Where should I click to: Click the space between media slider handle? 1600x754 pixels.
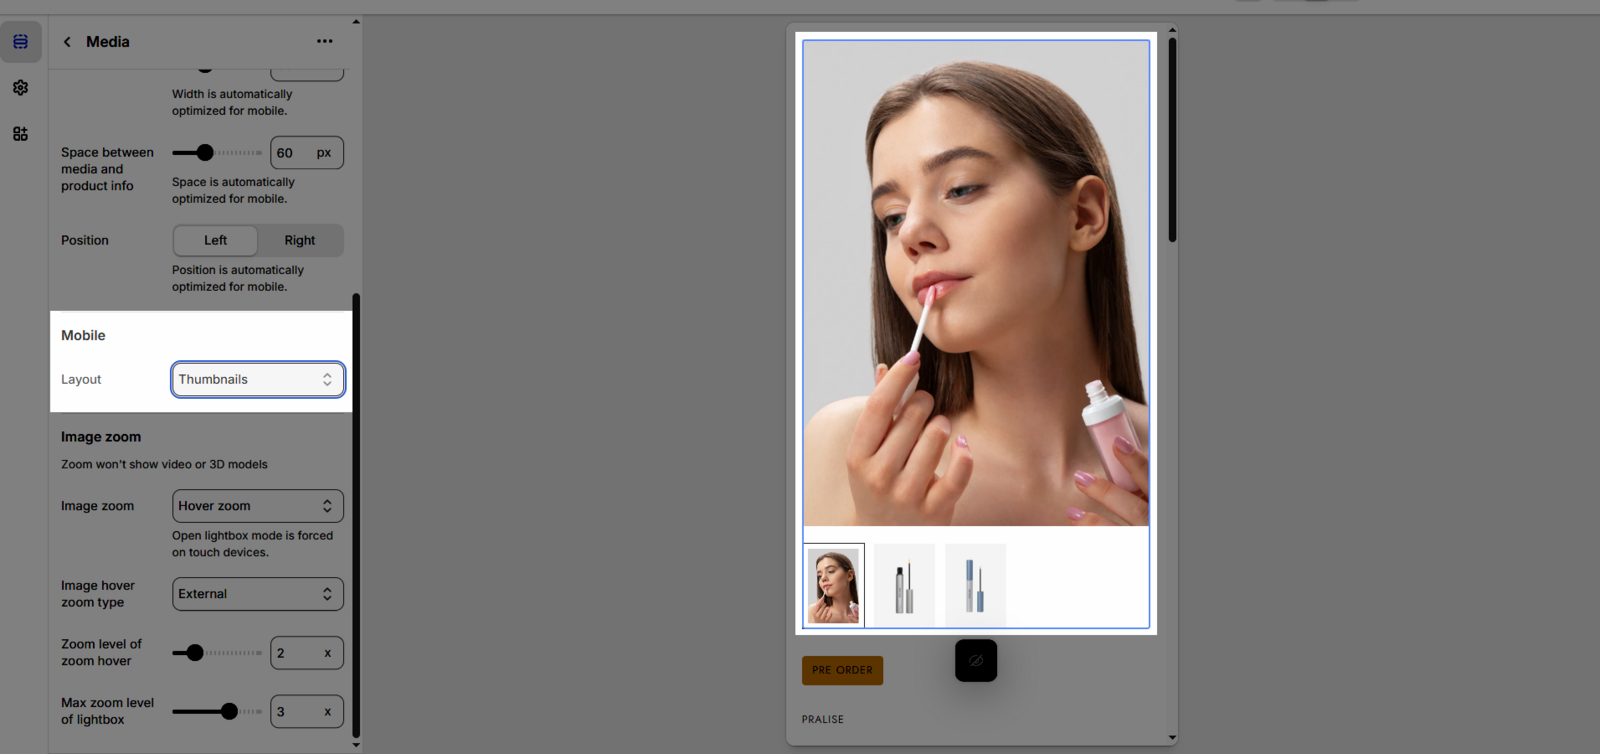click(205, 153)
